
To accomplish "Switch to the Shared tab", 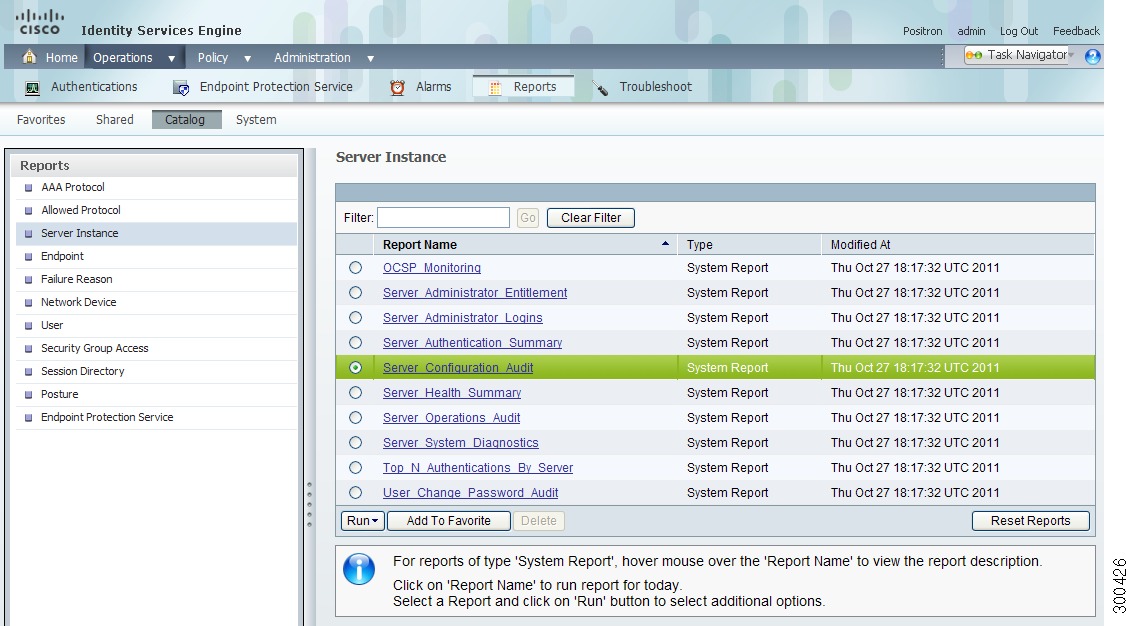I will click(115, 120).
